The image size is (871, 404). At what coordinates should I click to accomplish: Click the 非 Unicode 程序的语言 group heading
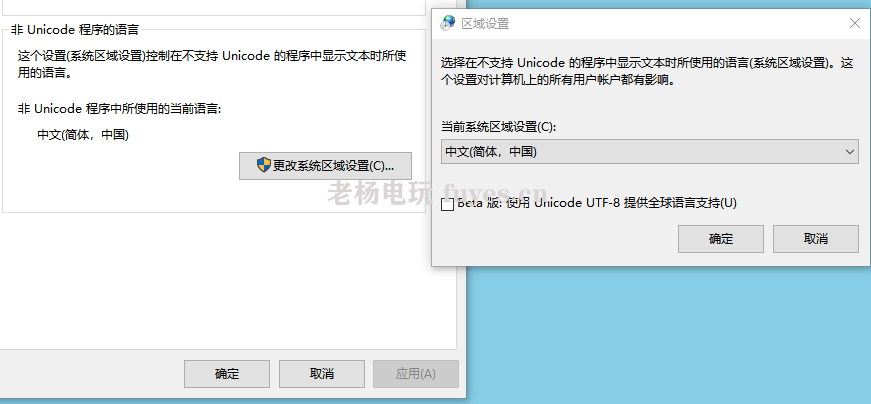[74, 29]
